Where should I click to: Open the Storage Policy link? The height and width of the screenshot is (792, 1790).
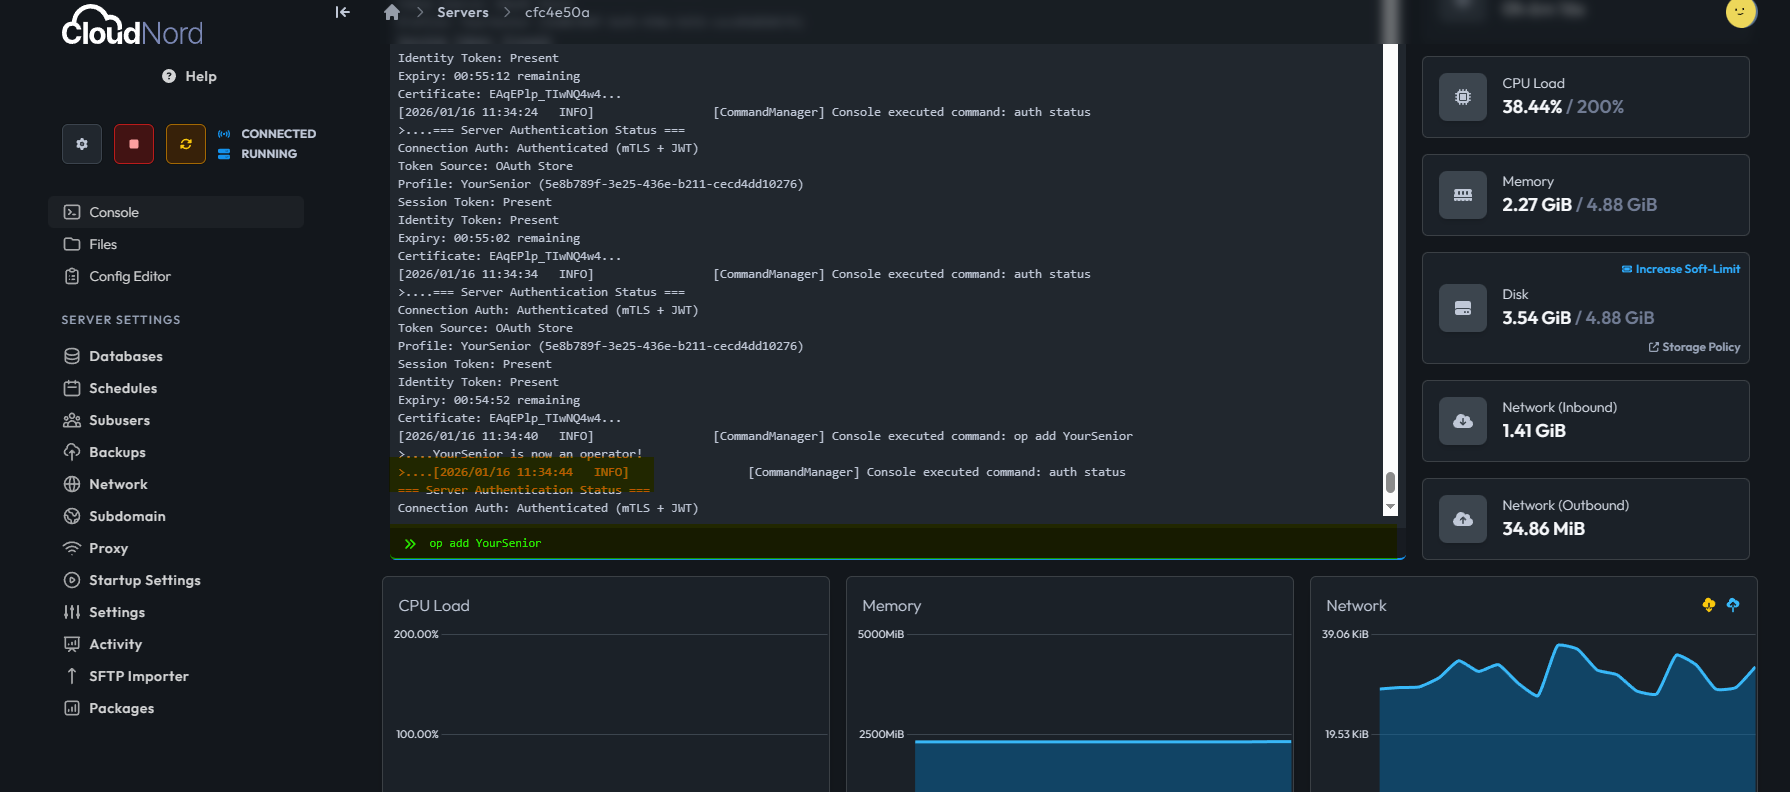click(1699, 347)
